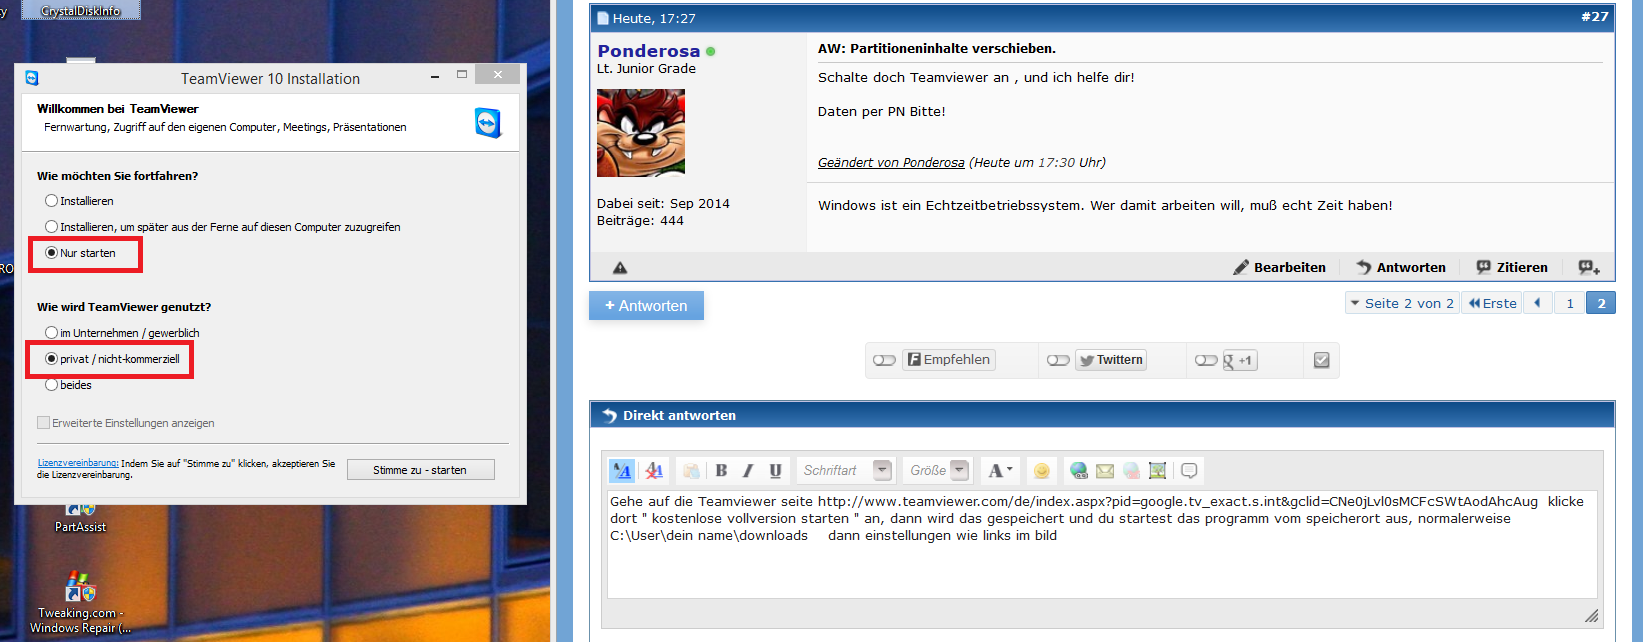
Task: Click the online status dot next to Ponderosa
Action: click(x=711, y=51)
